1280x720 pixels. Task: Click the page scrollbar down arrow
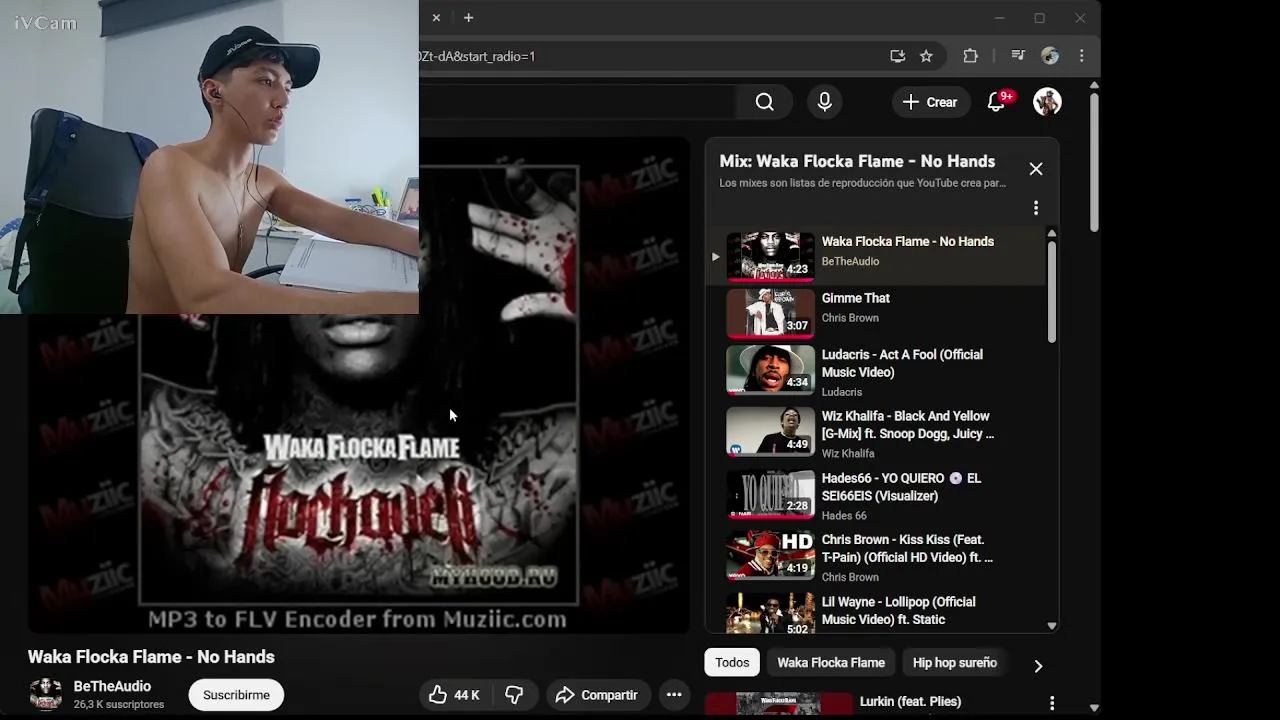[x=1094, y=708]
